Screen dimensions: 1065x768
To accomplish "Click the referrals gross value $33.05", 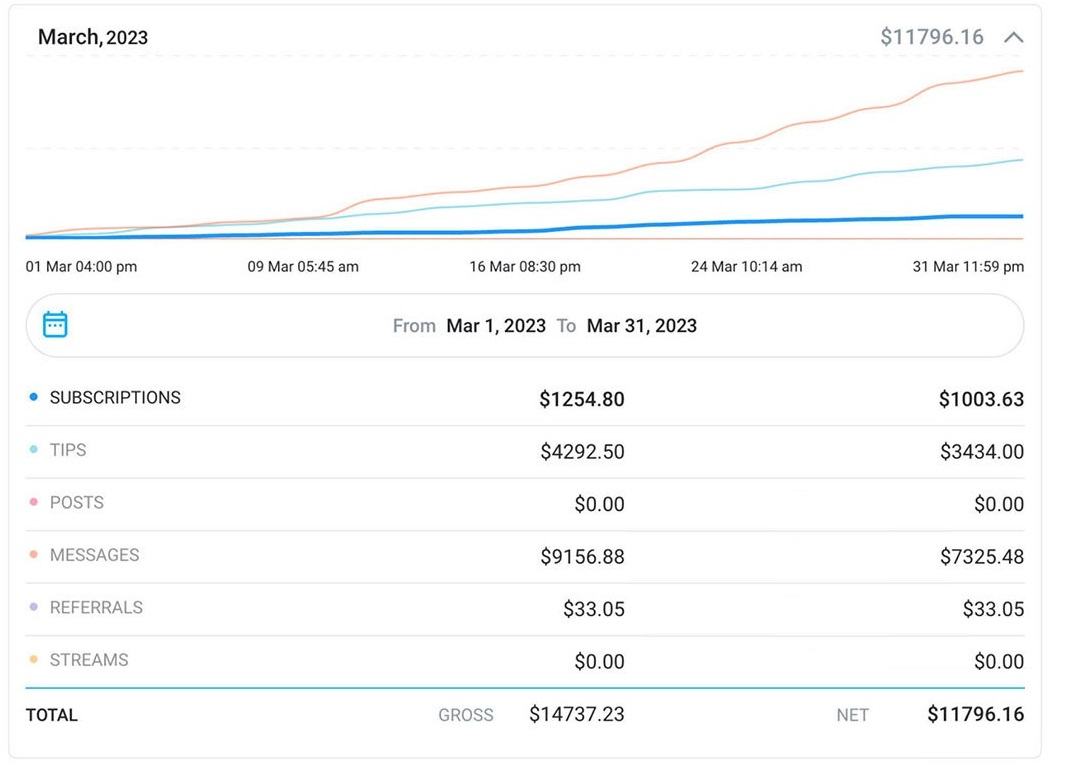I will pos(594,609).
